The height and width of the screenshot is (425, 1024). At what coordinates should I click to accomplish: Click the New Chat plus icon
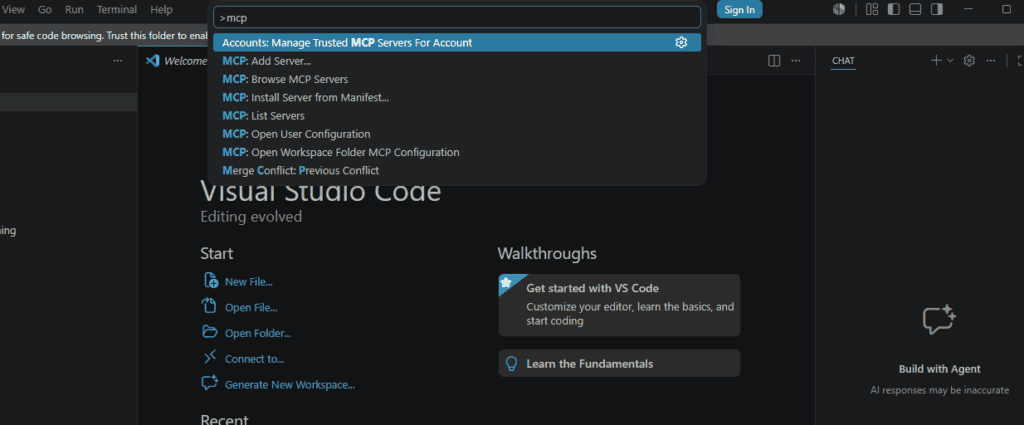[936, 60]
